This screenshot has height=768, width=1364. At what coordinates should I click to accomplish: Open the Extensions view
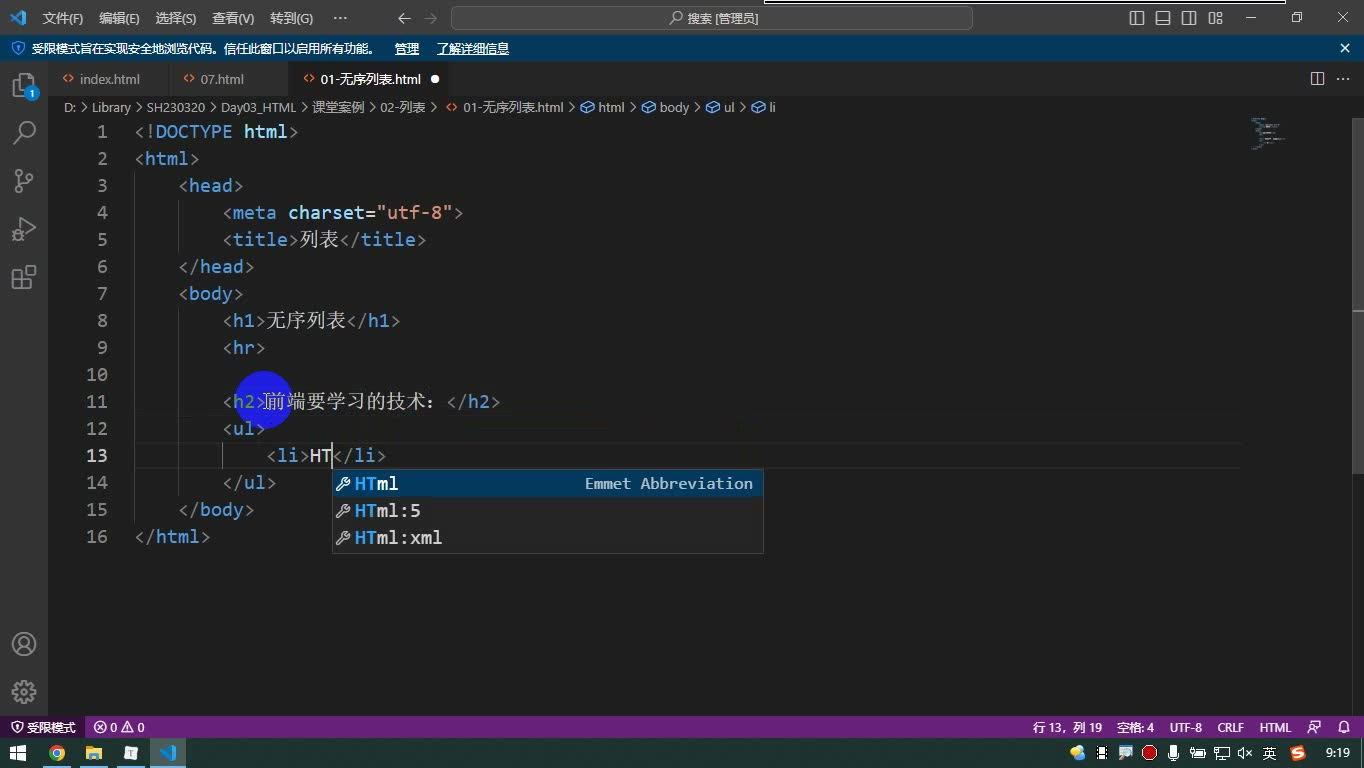pyautogui.click(x=24, y=277)
